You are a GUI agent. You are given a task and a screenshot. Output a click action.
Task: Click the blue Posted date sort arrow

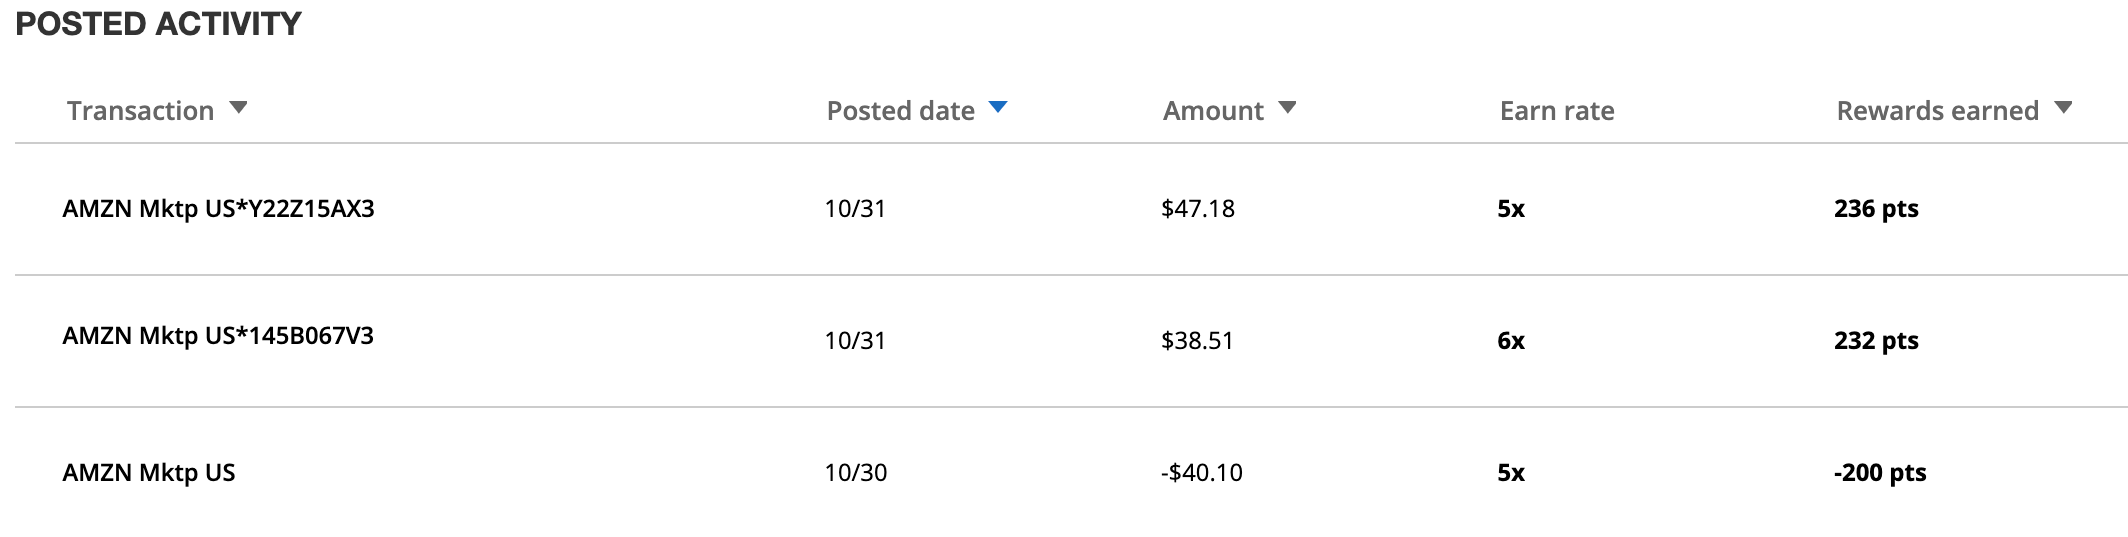coord(997,108)
